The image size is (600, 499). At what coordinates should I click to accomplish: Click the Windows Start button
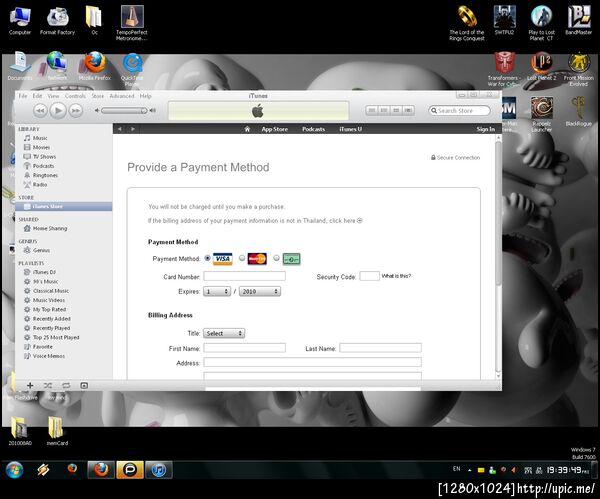(x=14, y=470)
